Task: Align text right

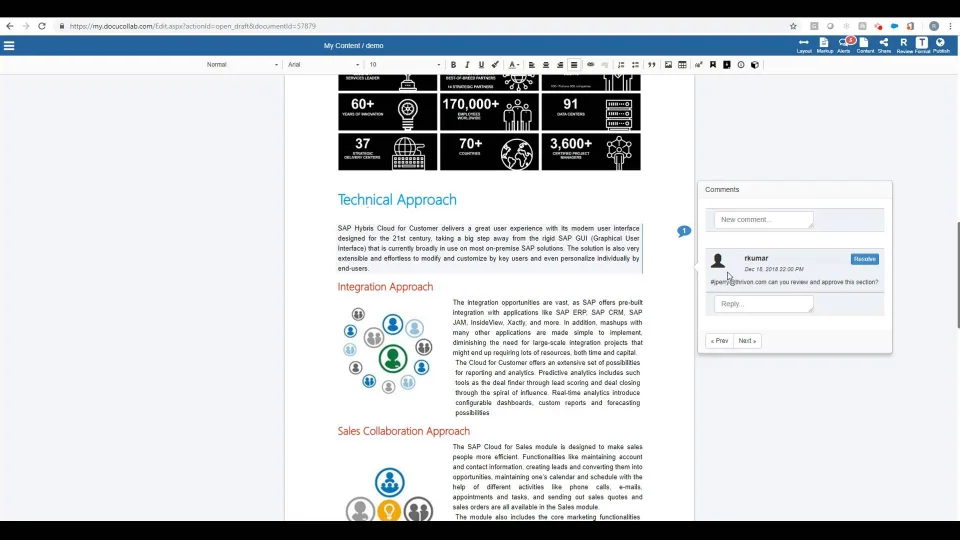Action: [560, 65]
